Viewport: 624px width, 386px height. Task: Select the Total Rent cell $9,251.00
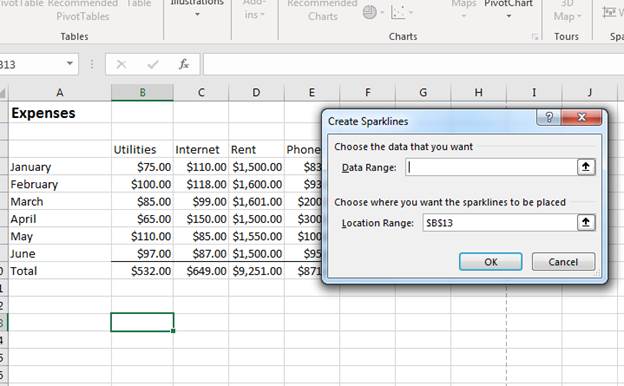[x=256, y=271]
